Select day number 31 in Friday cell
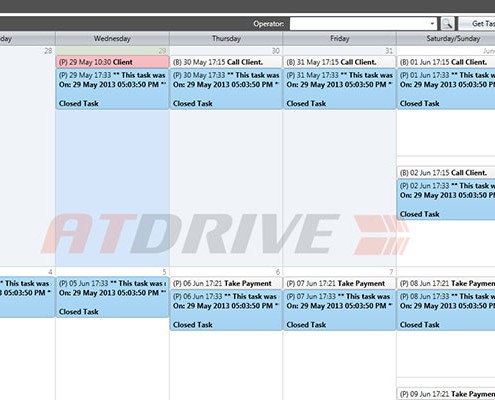495x400 pixels. click(389, 51)
